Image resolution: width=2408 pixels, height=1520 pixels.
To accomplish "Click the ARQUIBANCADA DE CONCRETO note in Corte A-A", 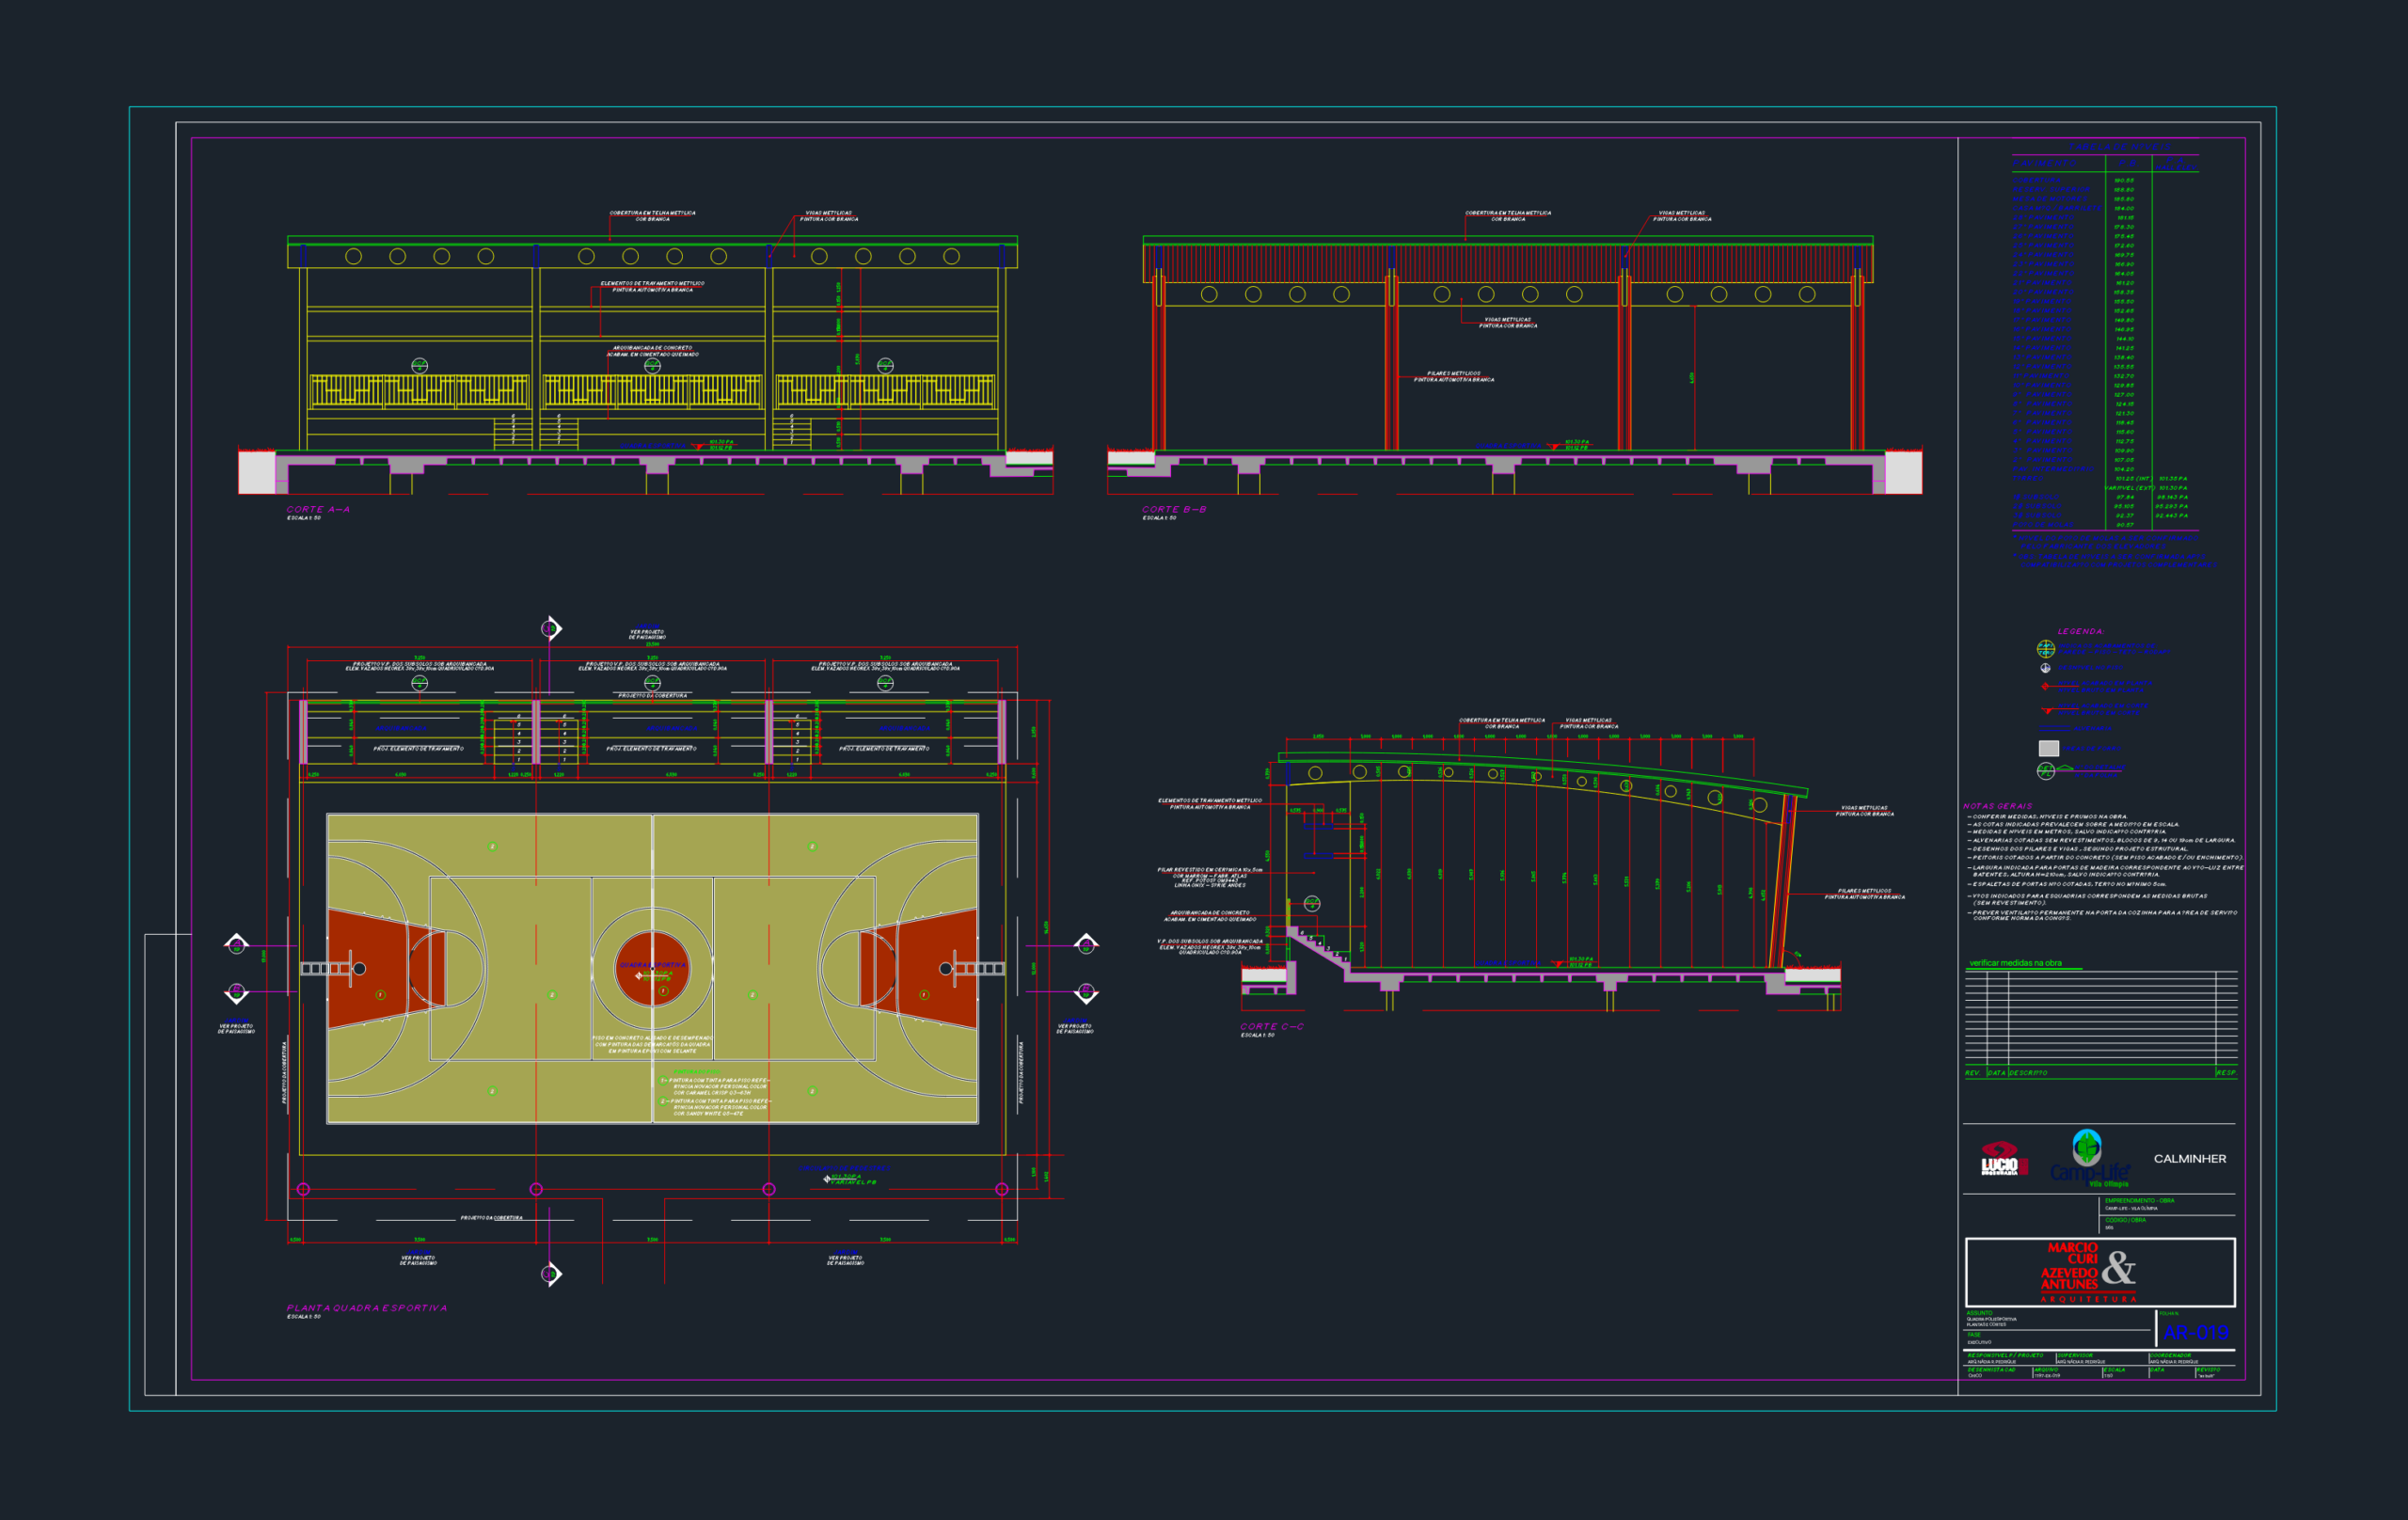I will click(x=652, y=351).
